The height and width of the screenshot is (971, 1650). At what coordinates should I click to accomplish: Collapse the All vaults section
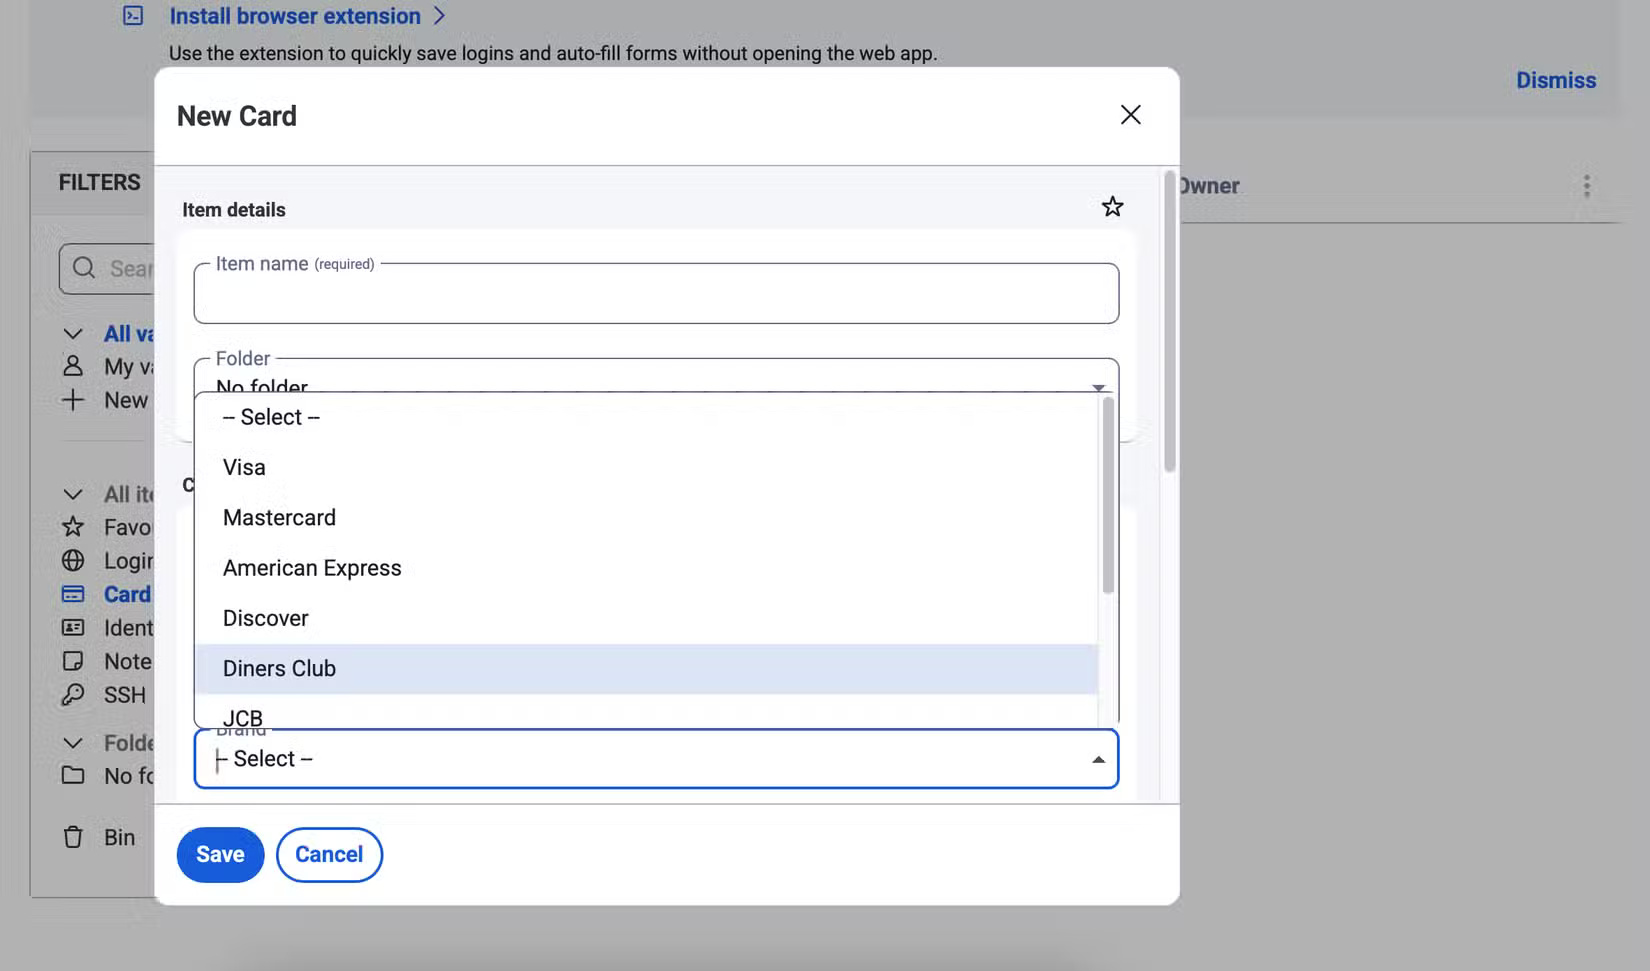(x=72, y=333)
